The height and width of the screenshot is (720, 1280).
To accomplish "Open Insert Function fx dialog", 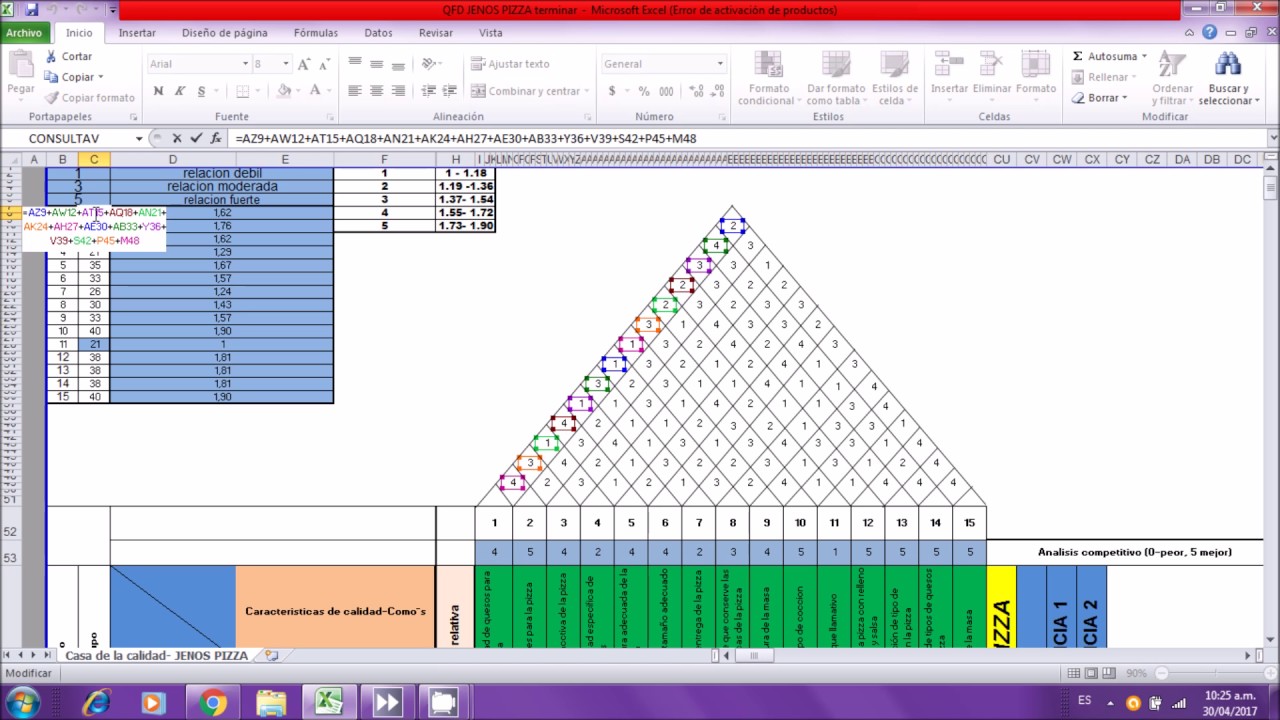I will click(216, 138).
